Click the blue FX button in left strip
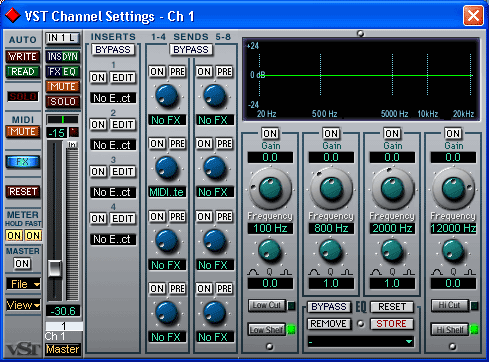Viewport: 489px width, 362px height. click(x=23, y=162)
